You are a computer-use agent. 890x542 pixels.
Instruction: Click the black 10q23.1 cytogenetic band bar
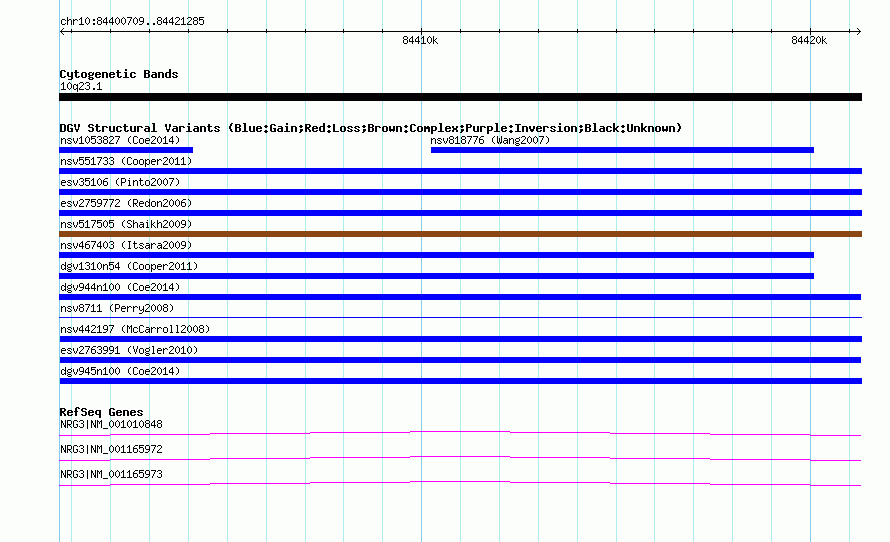[460, 97]
